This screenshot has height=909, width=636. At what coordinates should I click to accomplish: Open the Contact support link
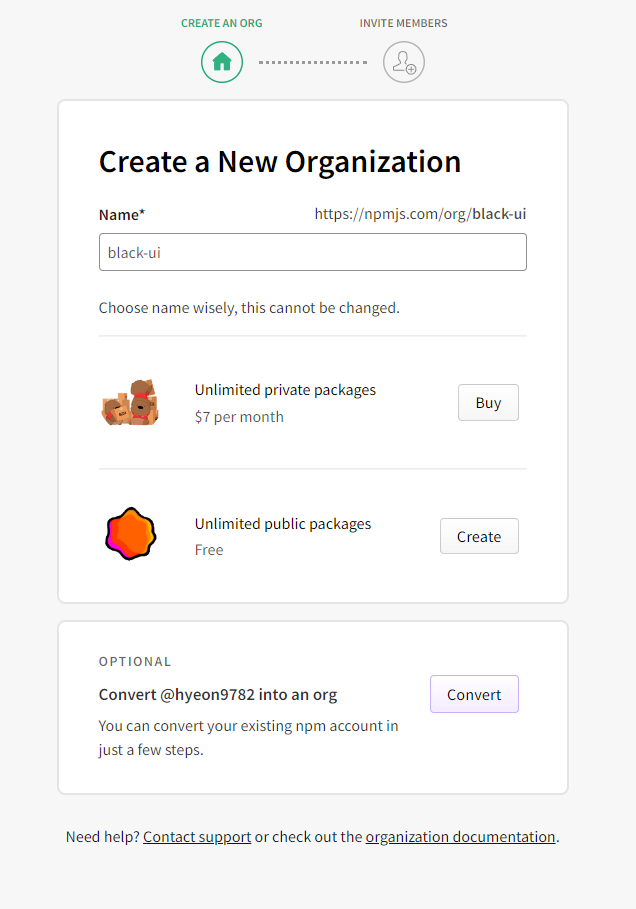pyautogui.click(x=197, y=837)
